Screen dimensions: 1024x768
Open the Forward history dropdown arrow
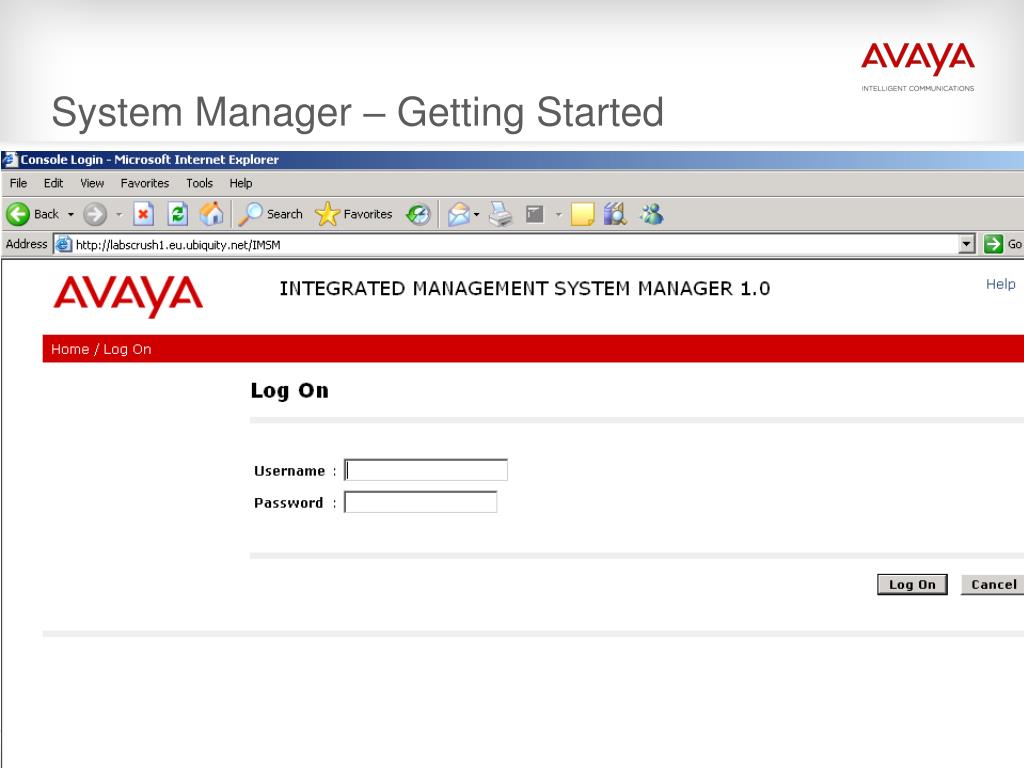pyautogui.click(x=119, y=214)
